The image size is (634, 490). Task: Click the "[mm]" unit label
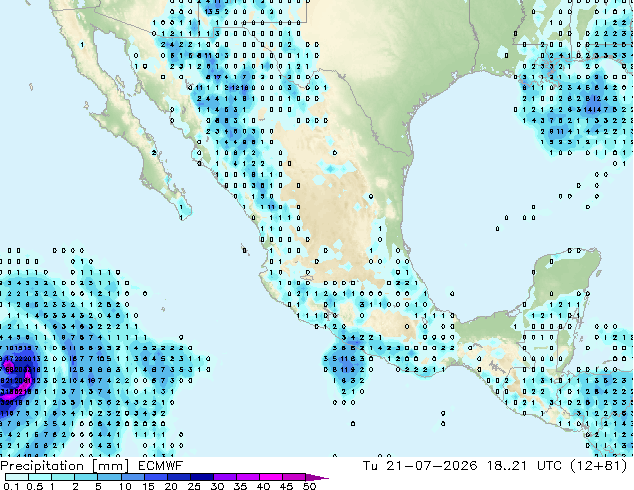[x=110, y=466]
